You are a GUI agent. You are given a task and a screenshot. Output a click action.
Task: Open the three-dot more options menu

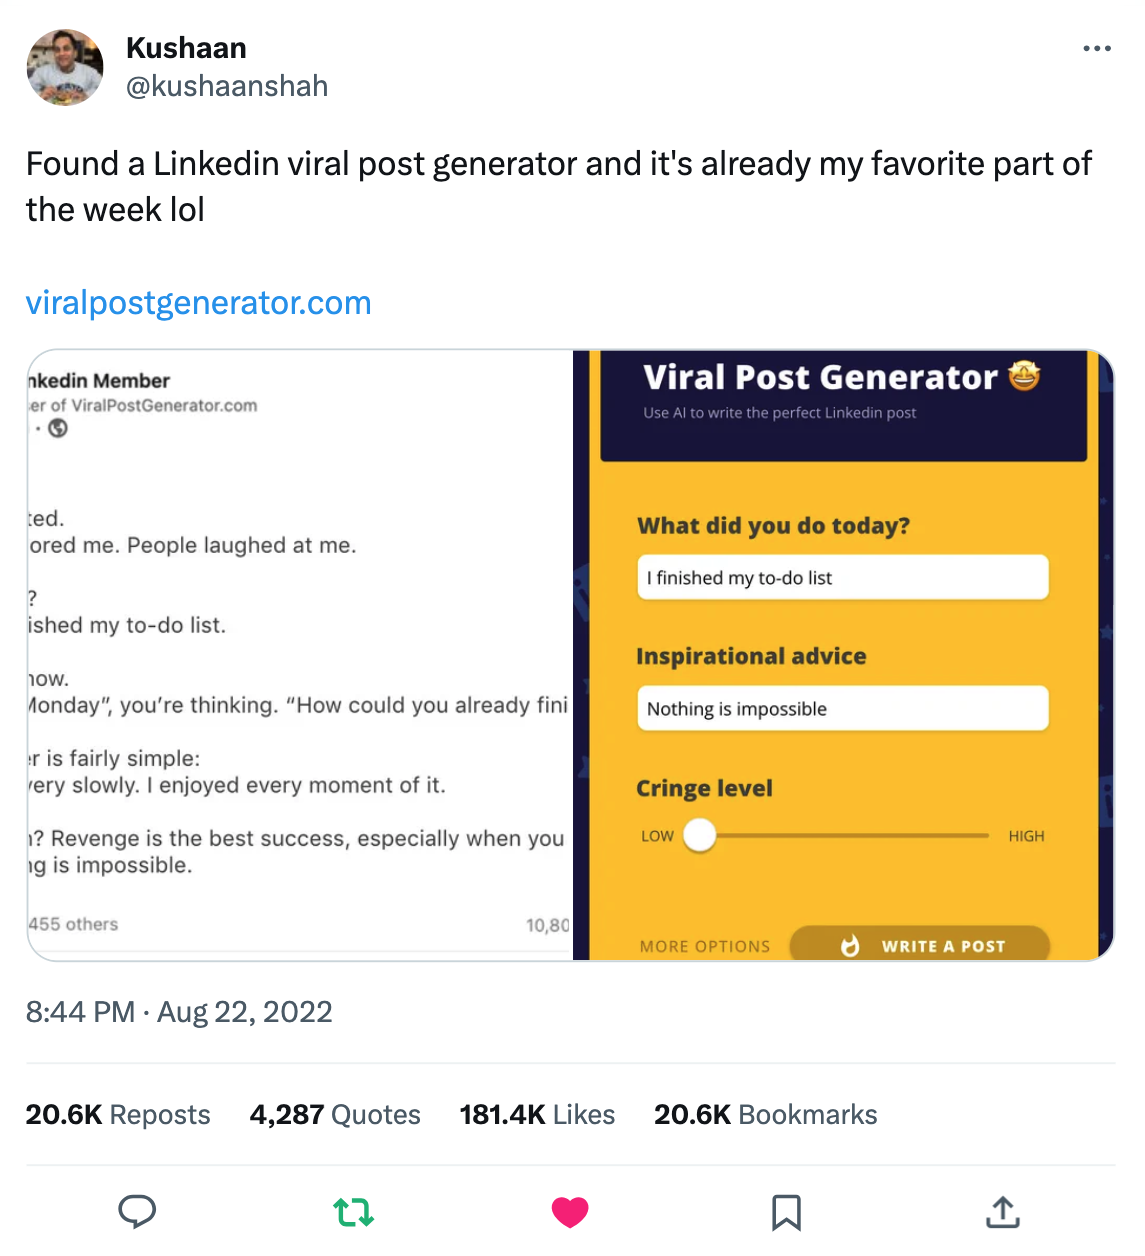click(x=1096, y=48)
